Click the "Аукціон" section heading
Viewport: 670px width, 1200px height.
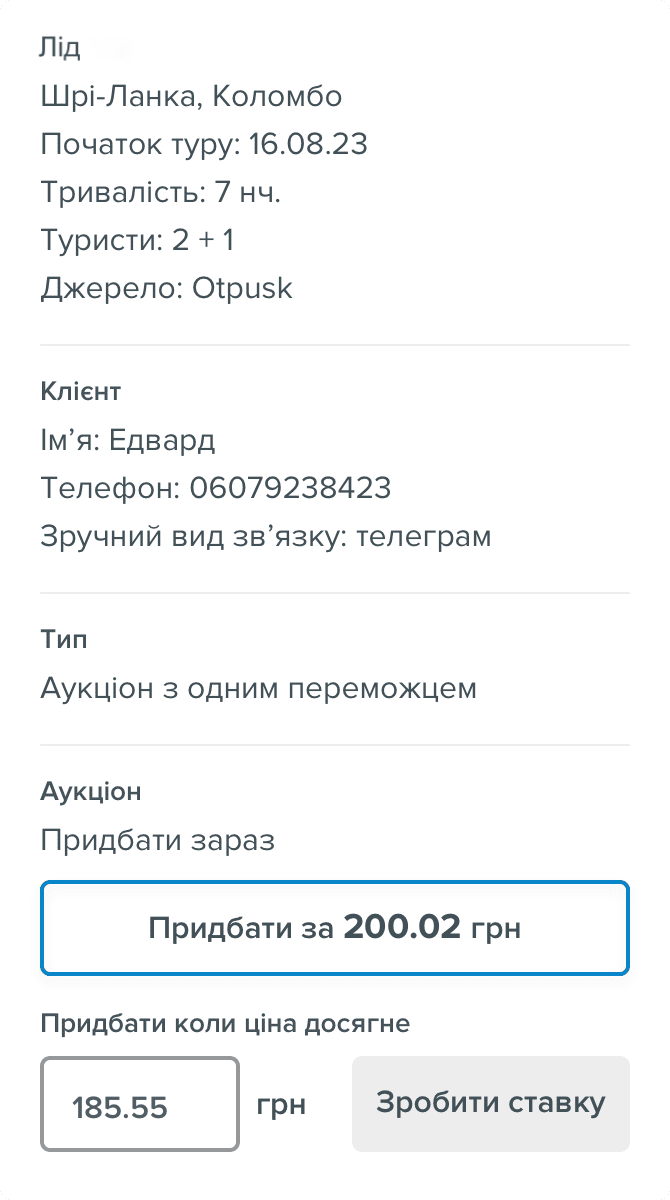coord(90,791)
